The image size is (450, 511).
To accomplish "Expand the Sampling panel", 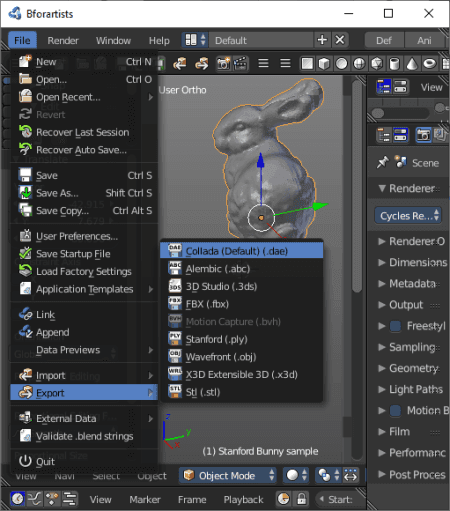I will 382,347.
